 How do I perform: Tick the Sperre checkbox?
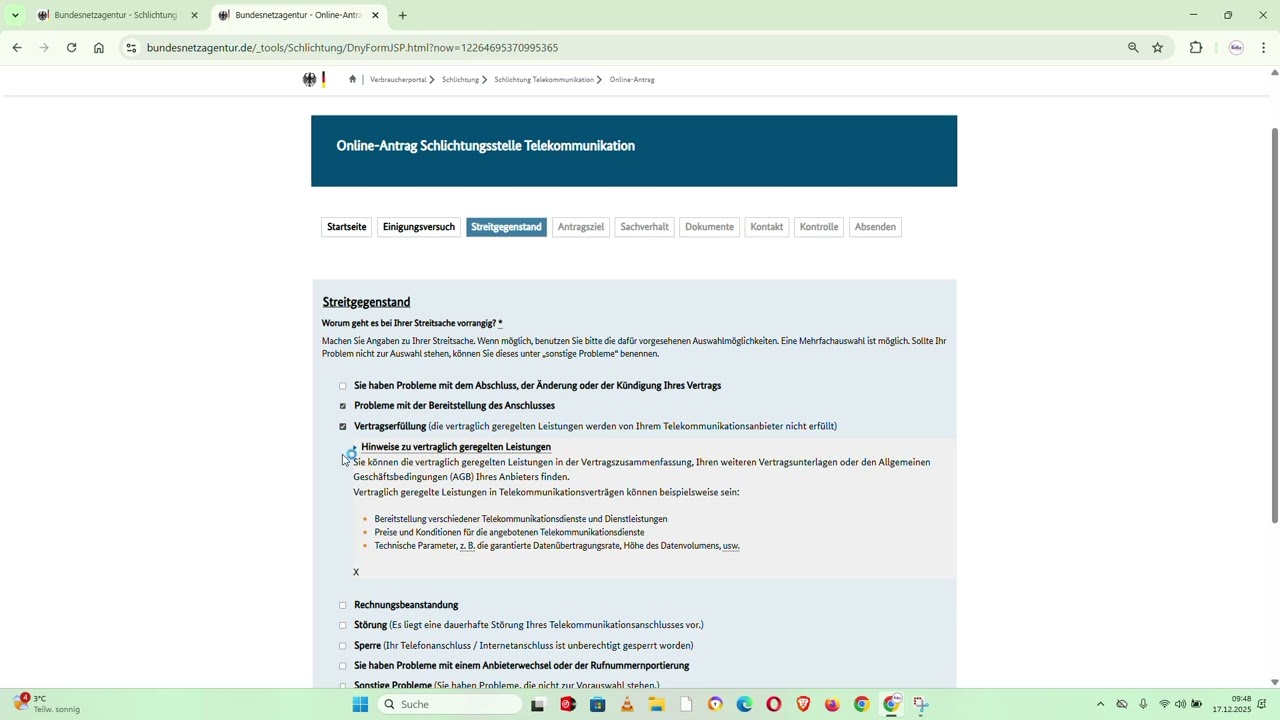point(342,646)
